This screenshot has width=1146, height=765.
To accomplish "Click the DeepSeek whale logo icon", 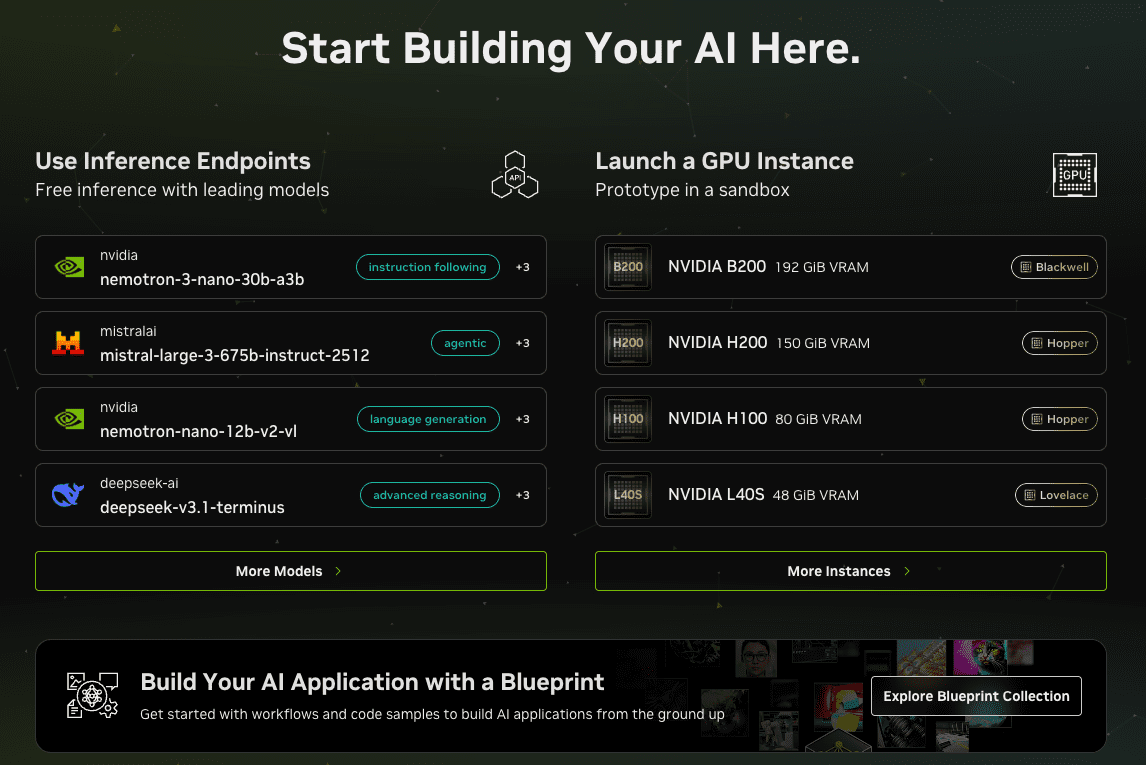I will click(x=66, y=494).
